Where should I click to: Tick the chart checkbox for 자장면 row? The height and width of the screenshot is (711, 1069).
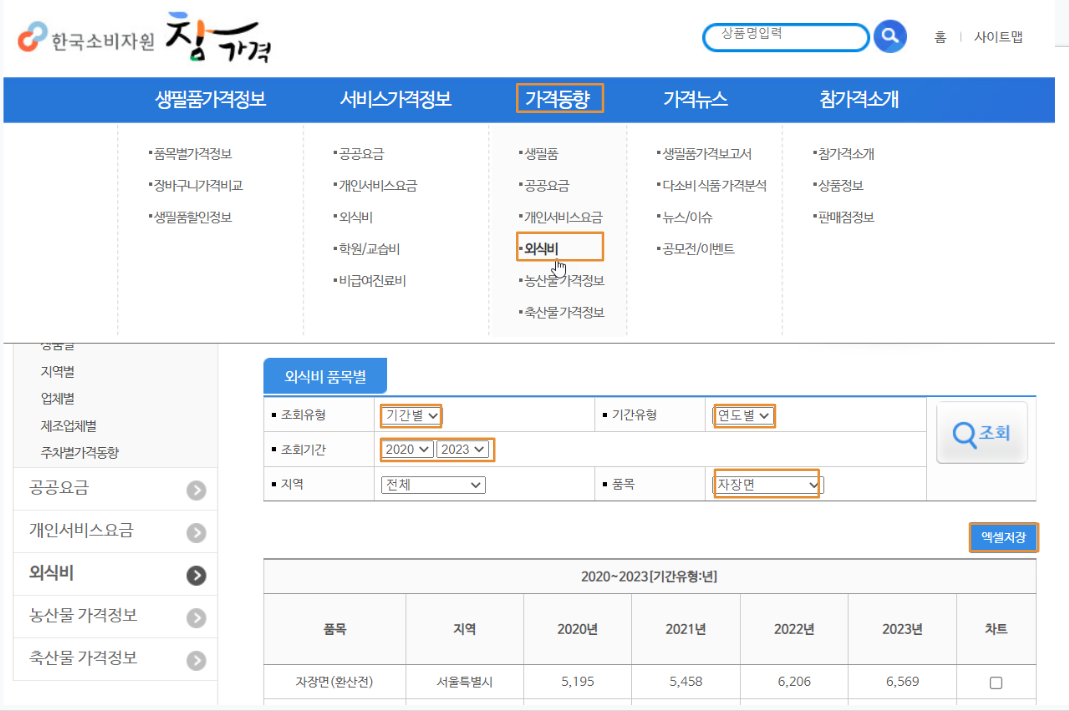coord(996,682)
